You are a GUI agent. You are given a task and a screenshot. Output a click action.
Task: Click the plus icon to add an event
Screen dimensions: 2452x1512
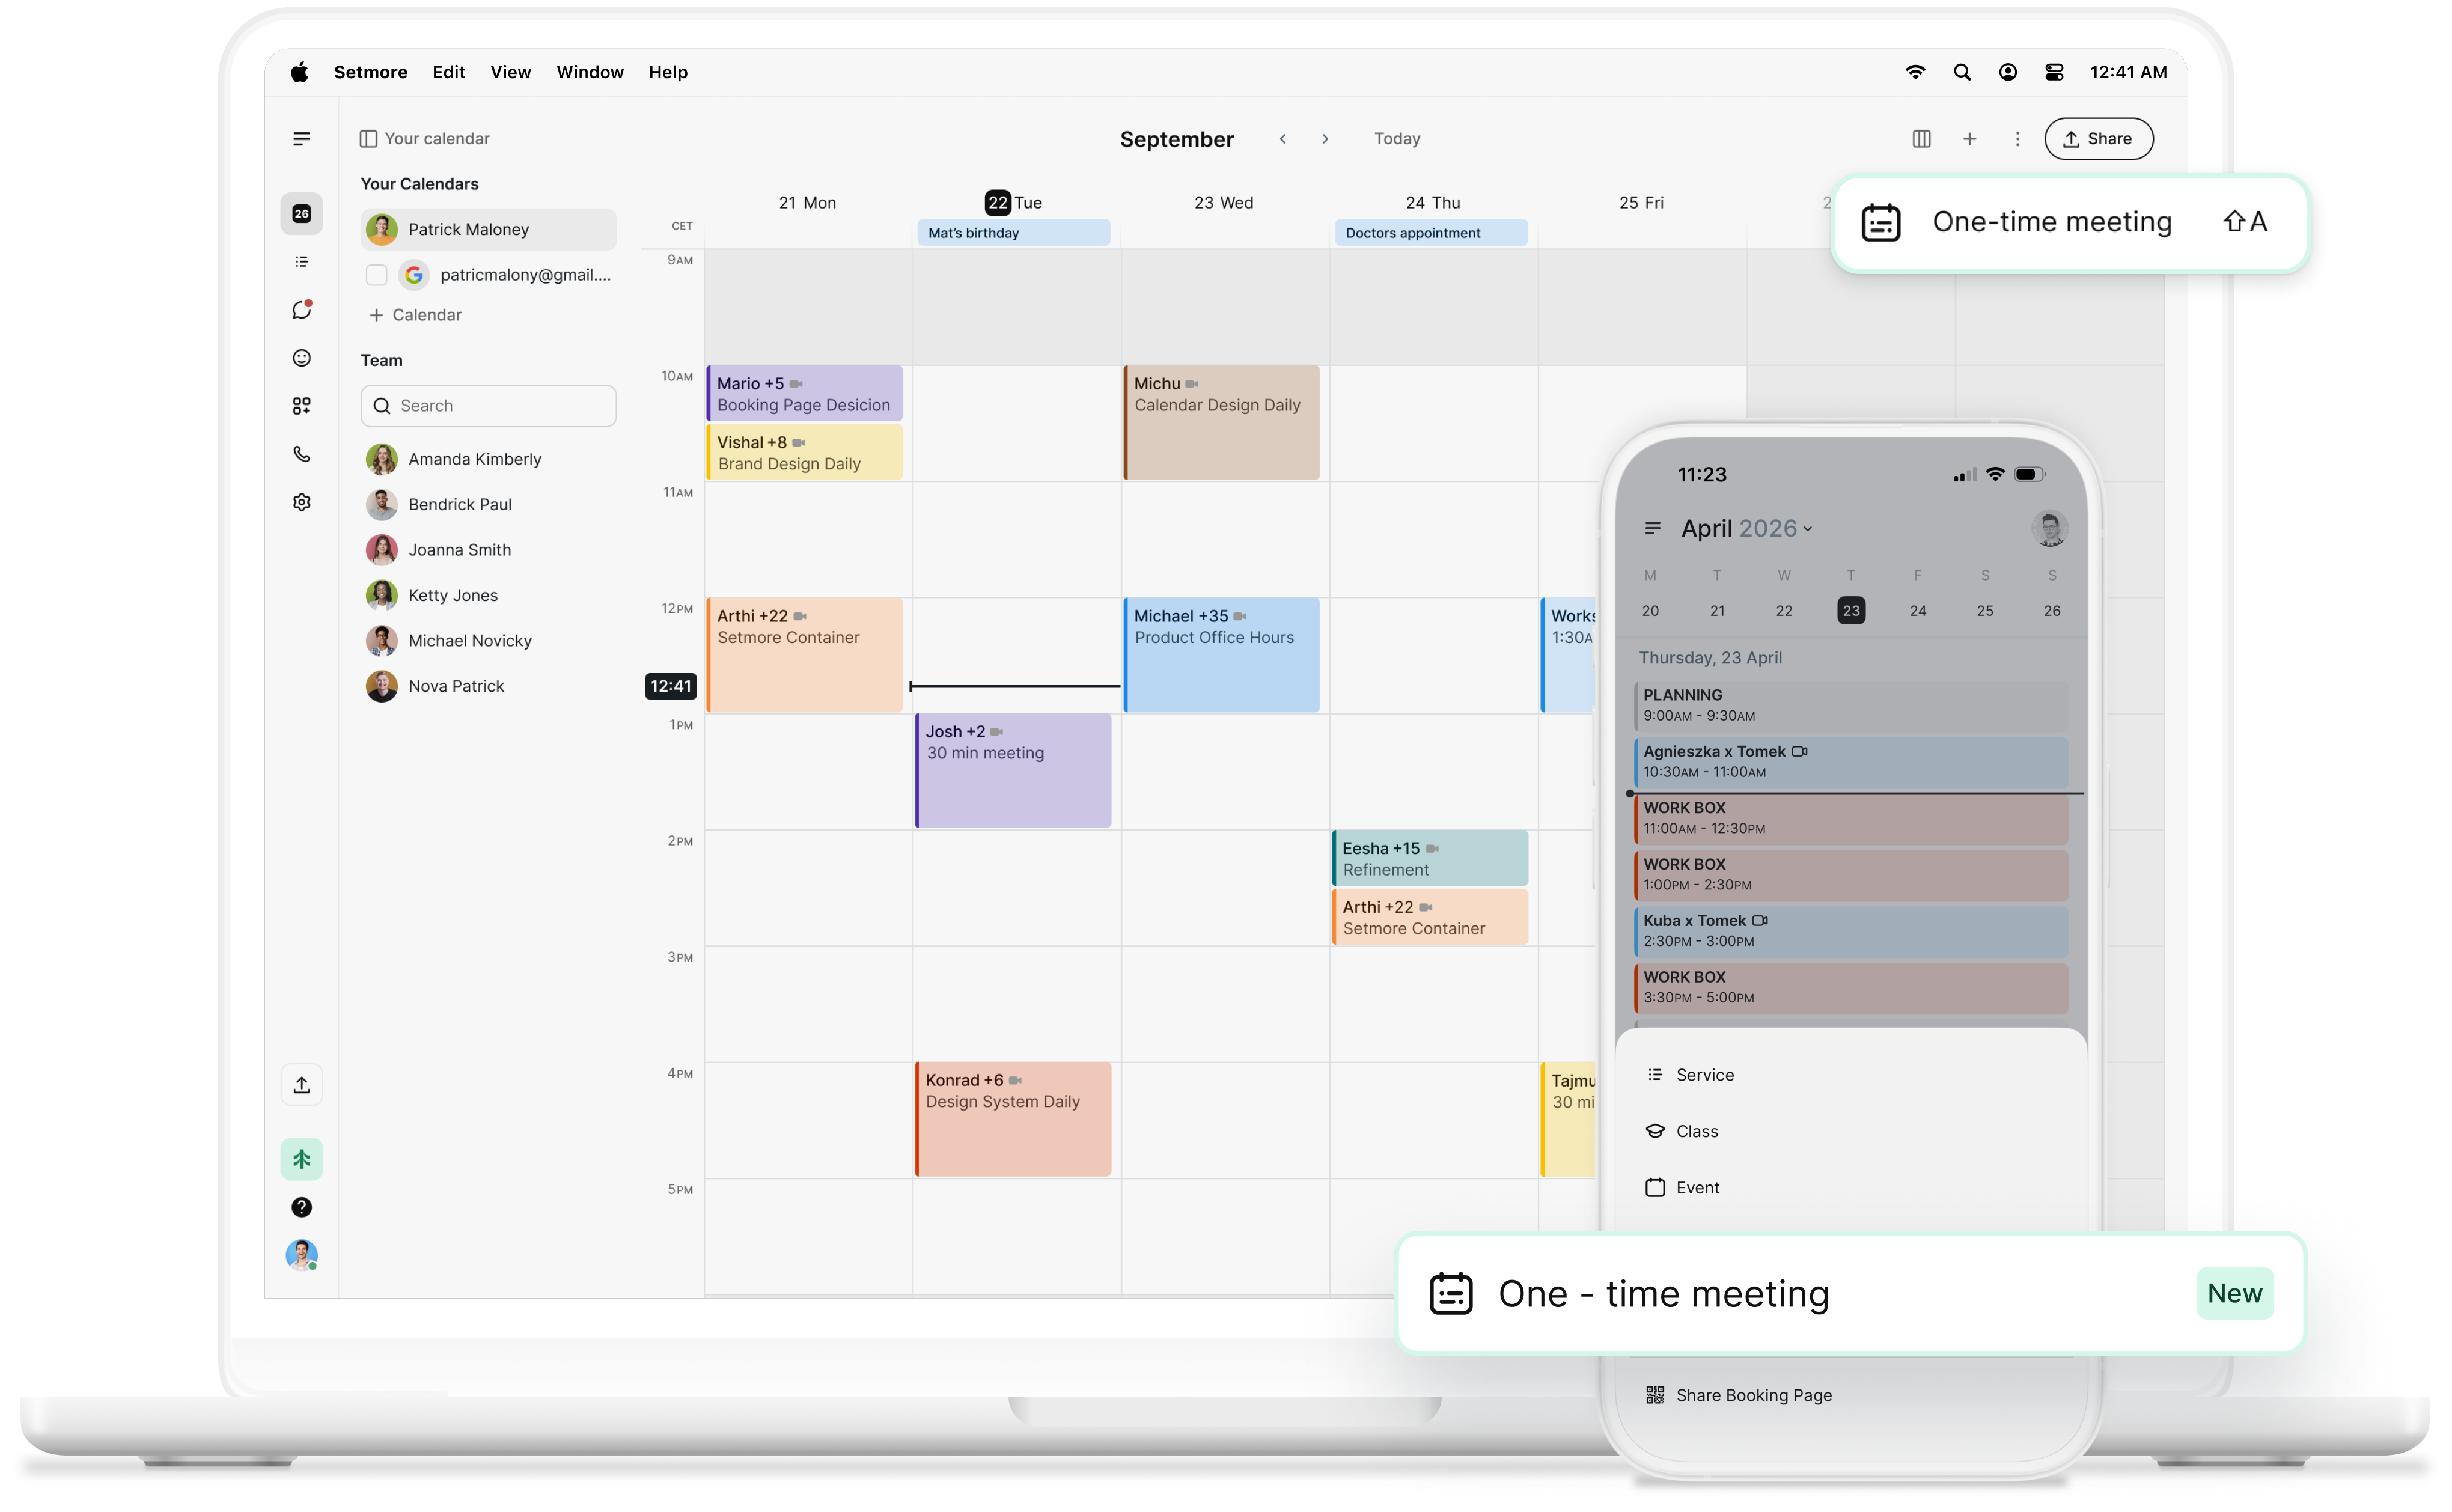pos(1969,139)
